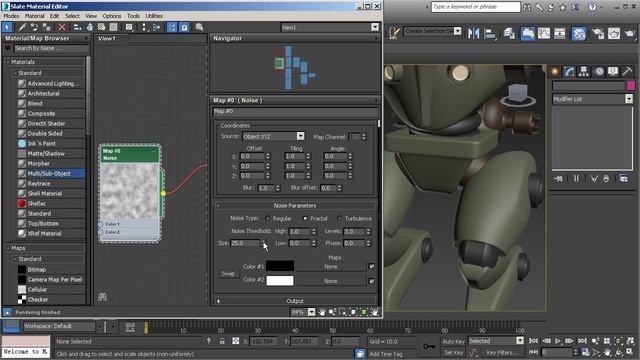Open the Align tool in main toolbar
640x360 pixels.
[490, 33]
